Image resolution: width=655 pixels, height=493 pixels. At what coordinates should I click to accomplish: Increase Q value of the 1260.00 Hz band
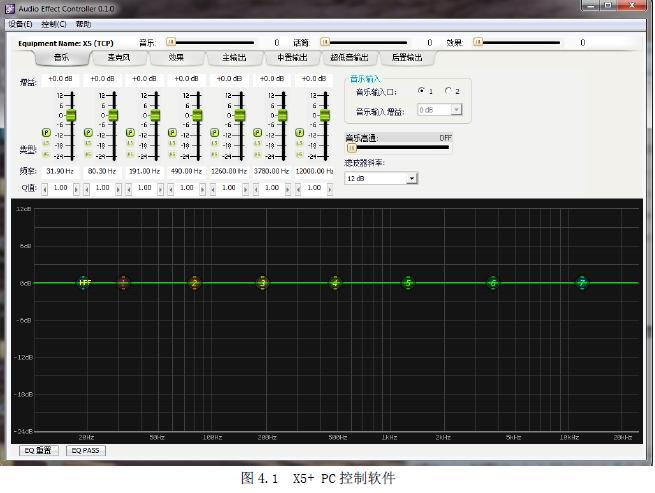(x=245, y=189)
